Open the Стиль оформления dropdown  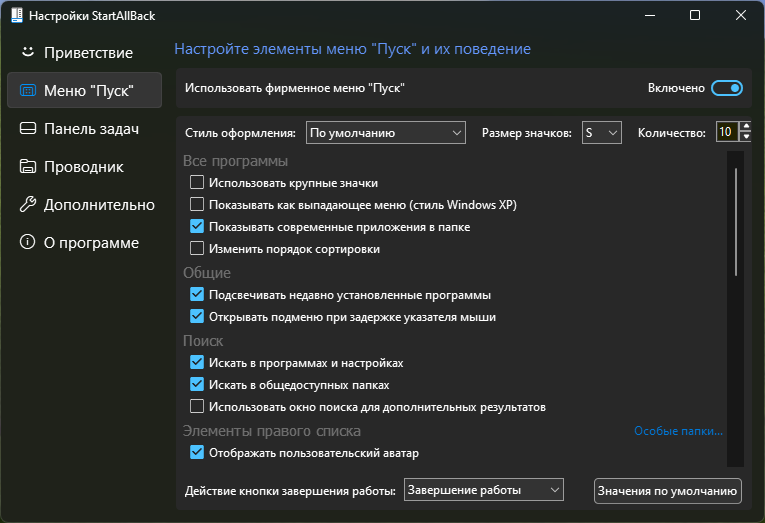[386, 132]
